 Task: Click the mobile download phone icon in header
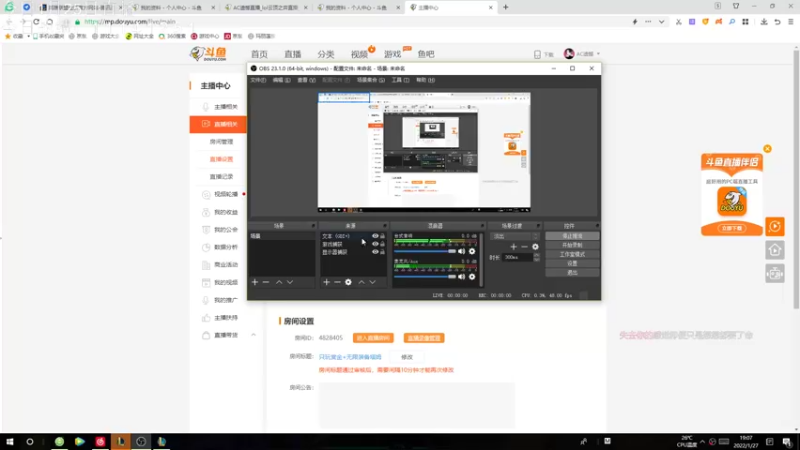tap(537, 54)
